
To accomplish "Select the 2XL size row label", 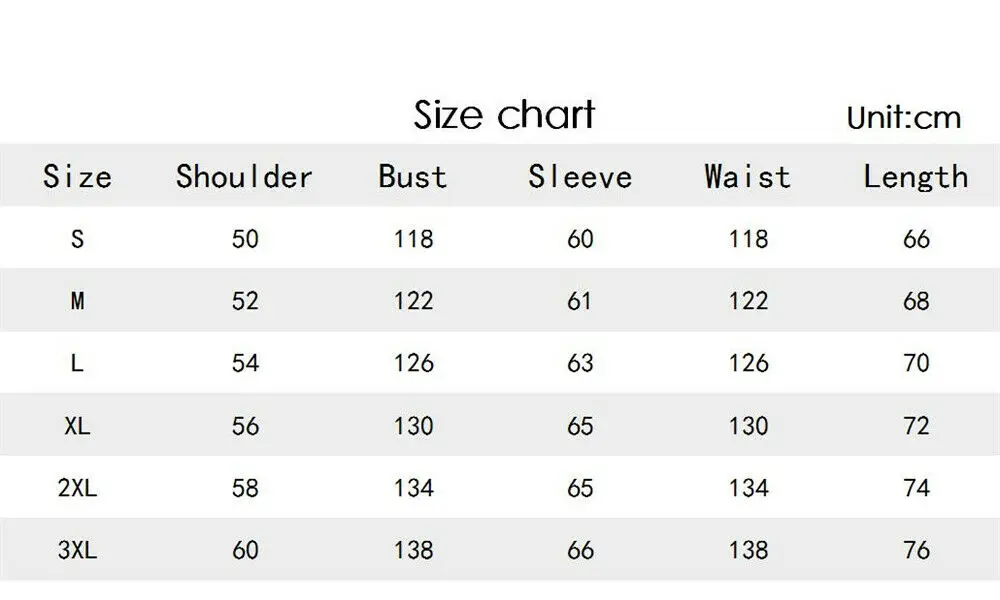I will tap(77, 488).
